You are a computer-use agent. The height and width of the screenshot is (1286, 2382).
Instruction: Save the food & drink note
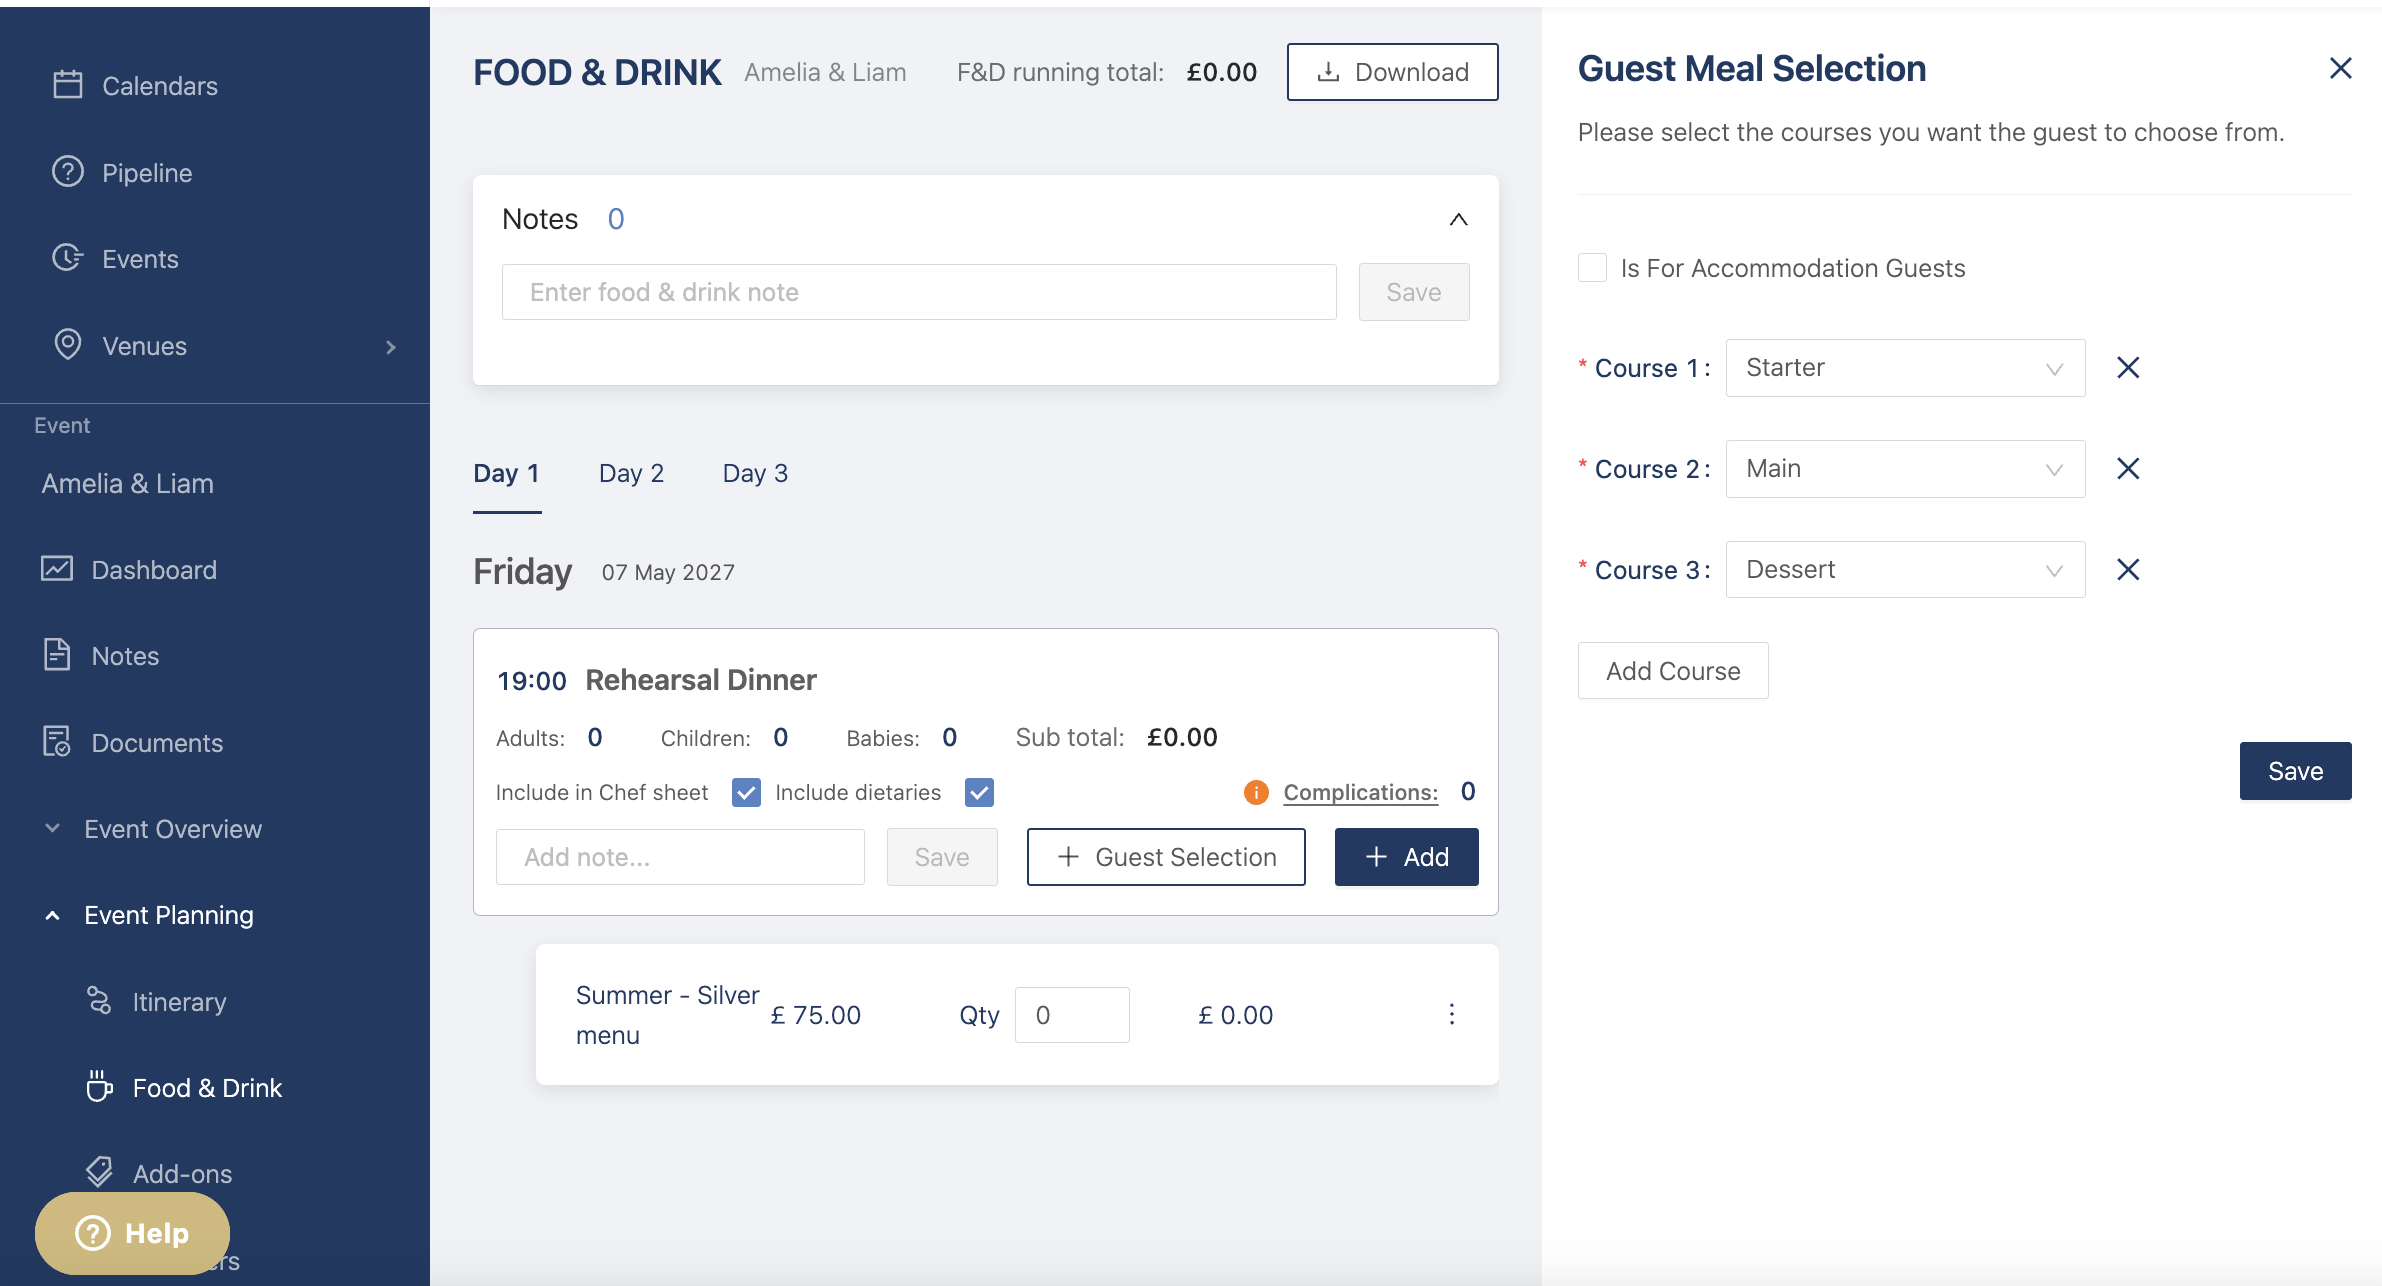(x=1414, y=292)
